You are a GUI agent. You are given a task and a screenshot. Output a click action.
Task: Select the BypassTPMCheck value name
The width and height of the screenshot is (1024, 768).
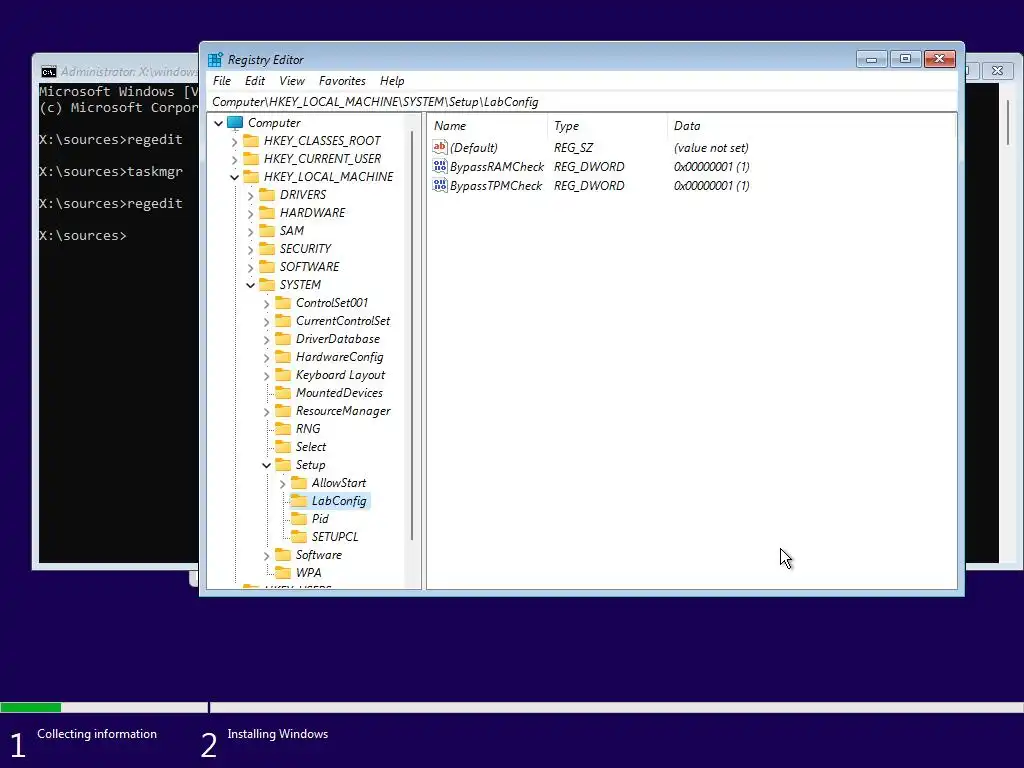496,185
